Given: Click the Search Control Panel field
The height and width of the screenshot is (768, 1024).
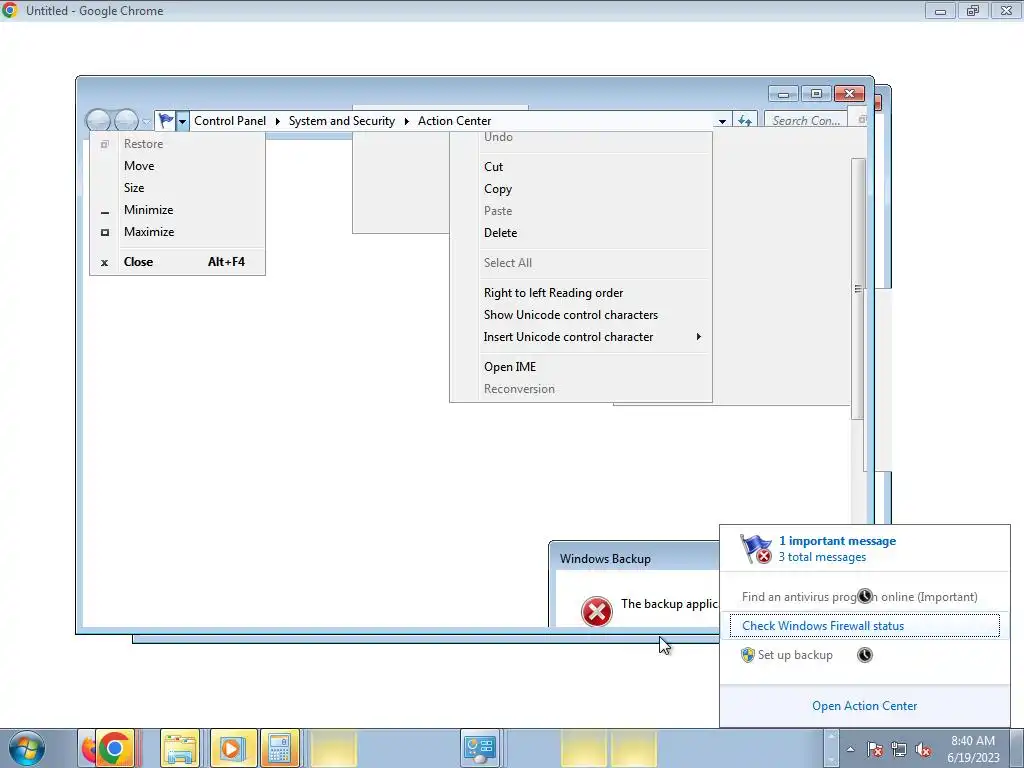Looking at the screenshot, I should (x=806, y=121).
